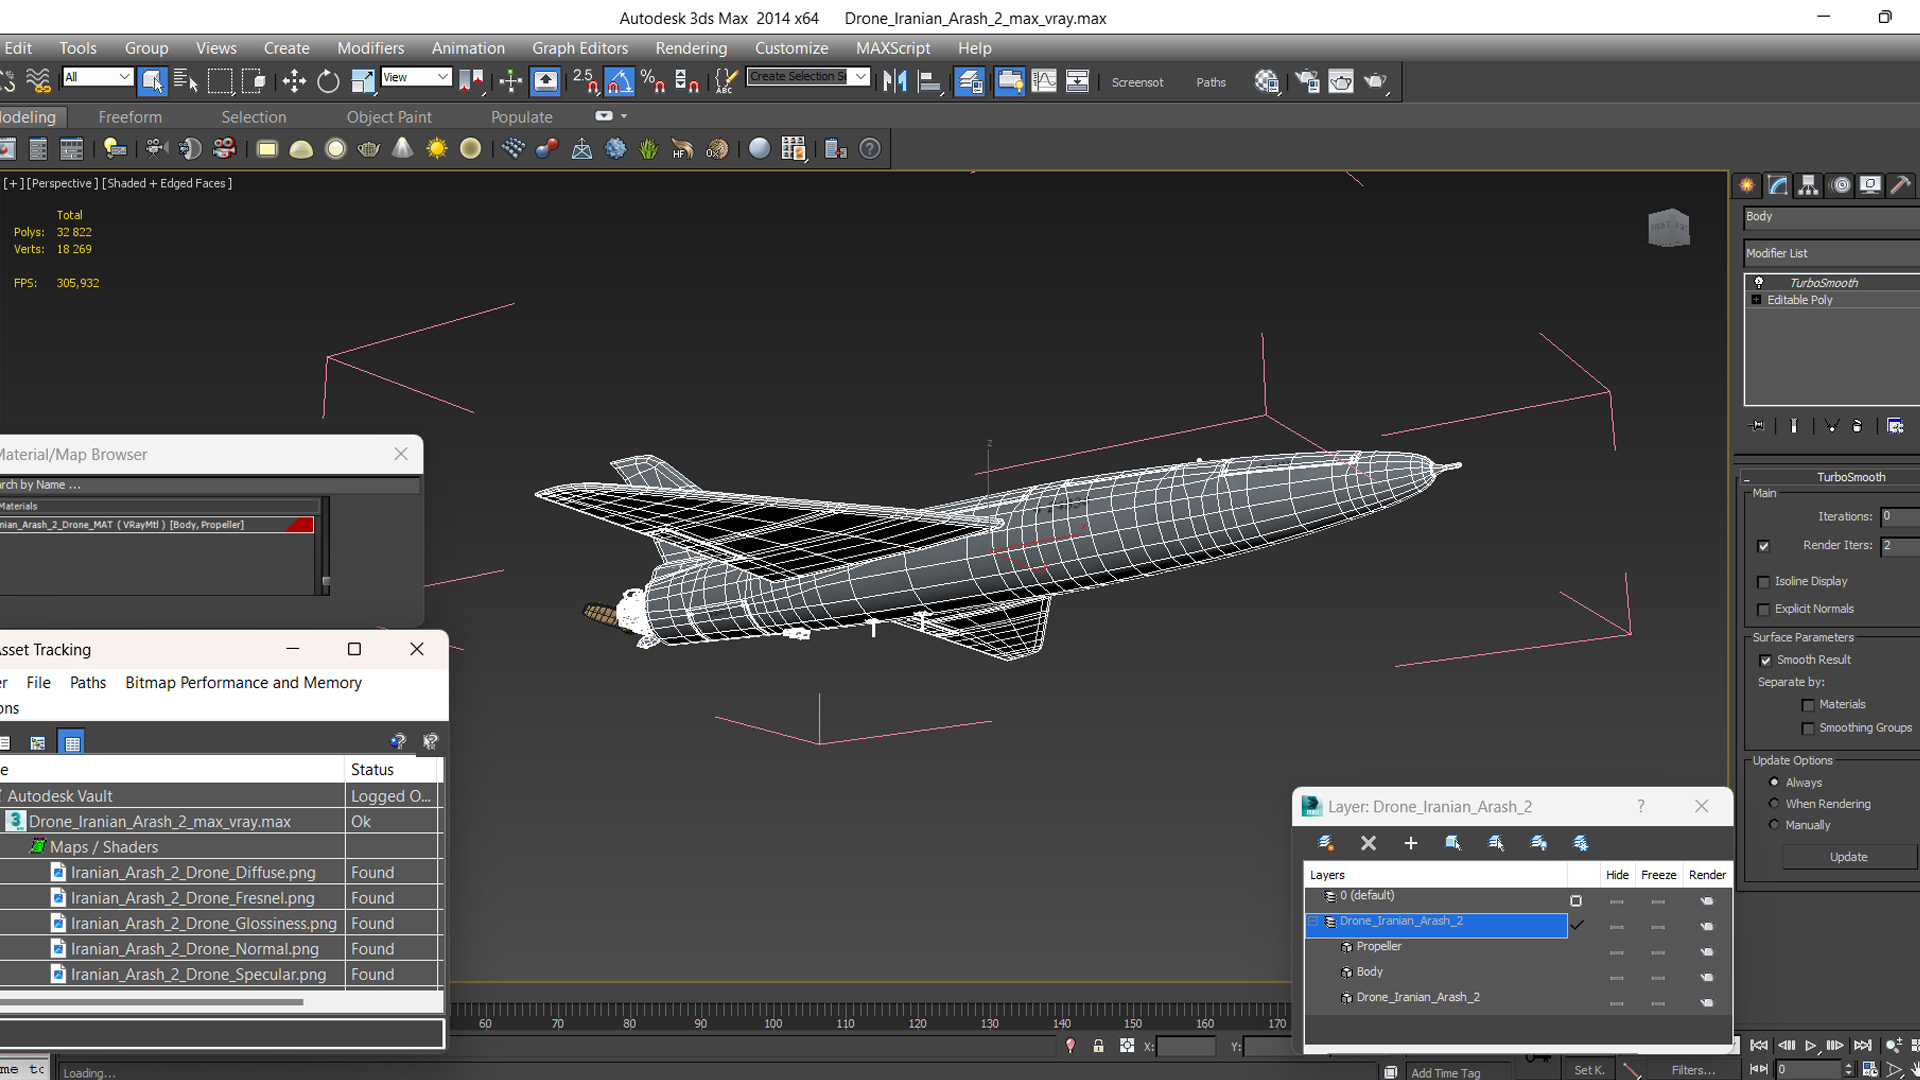
Task: Click Create New Layer icon in Layer dialog
Action: pos(1326,843)
